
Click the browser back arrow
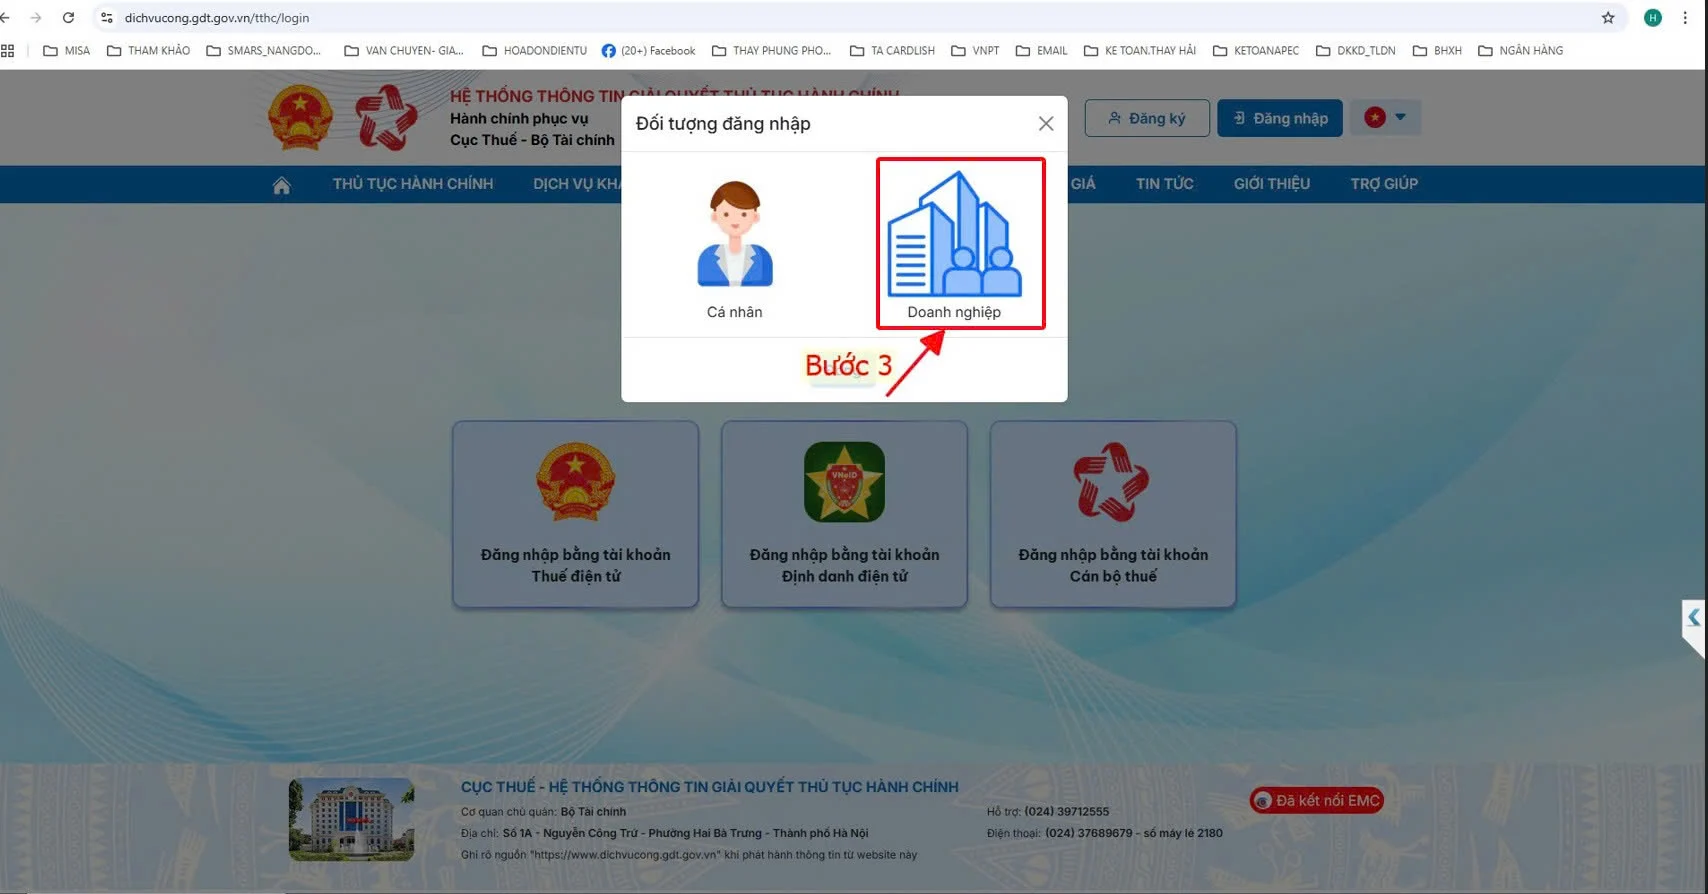tap(6, 17)
